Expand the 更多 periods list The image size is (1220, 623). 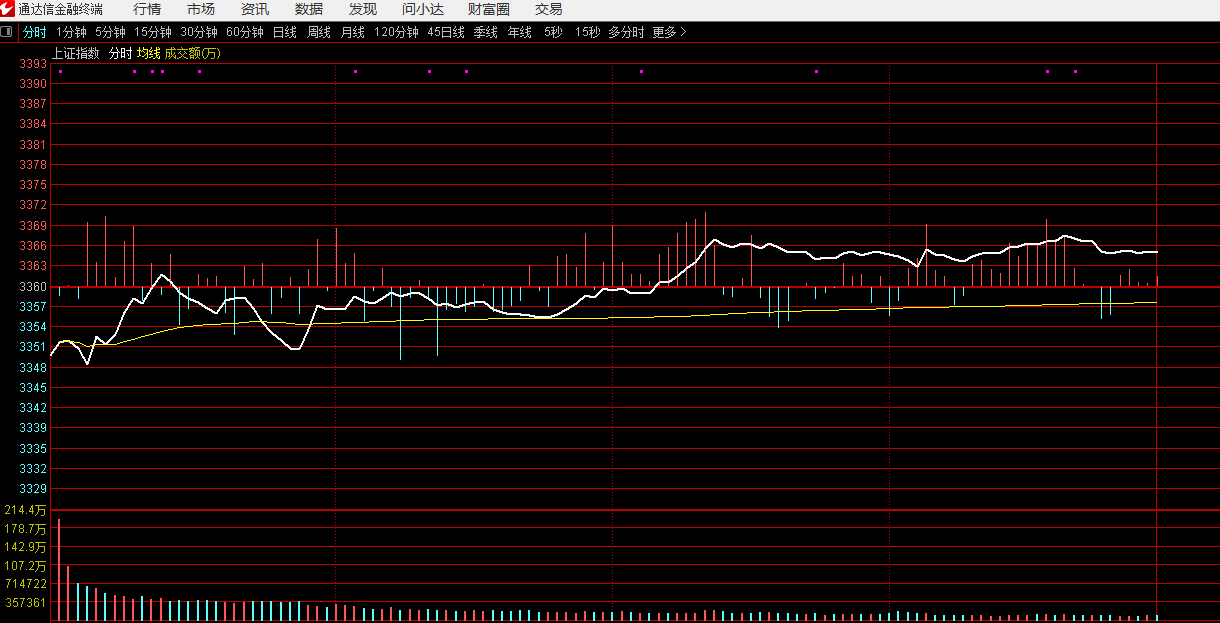tap(669, 32)
